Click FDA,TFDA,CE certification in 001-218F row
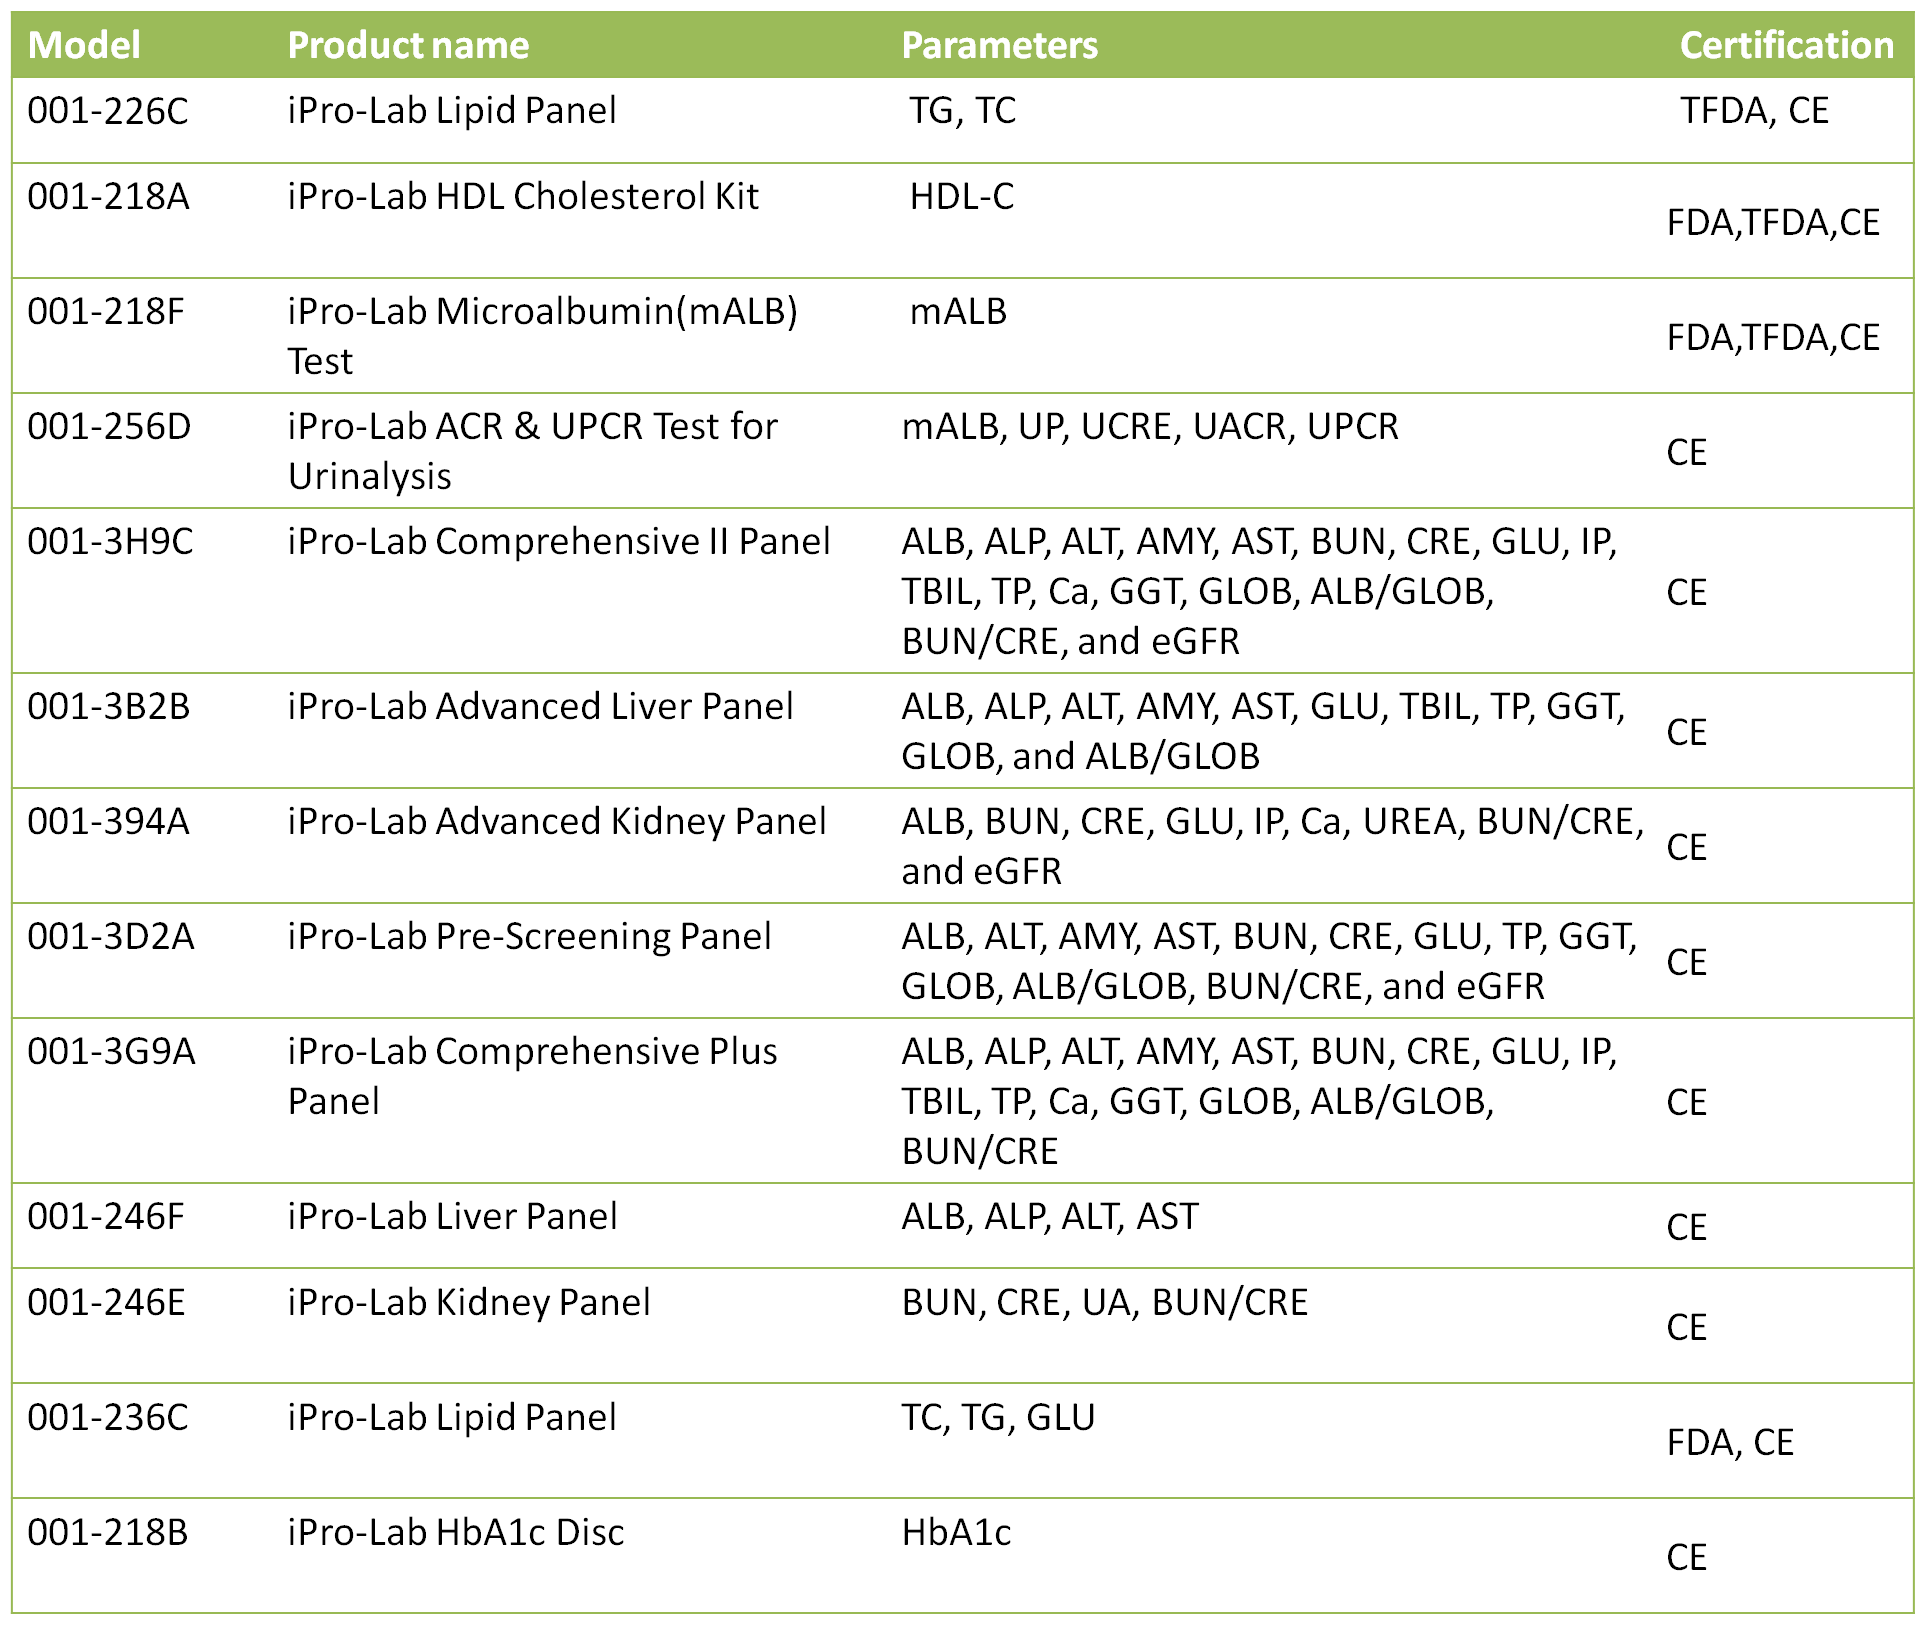This screenshot has width=1926, height=1625. point(1773,338)
